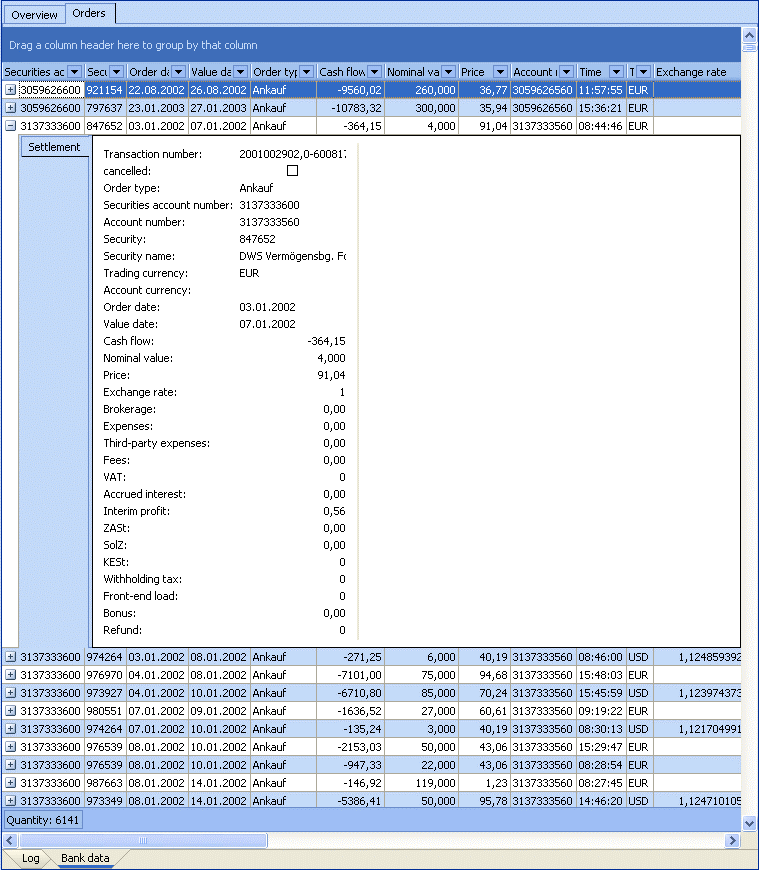759x870 pixels.
Task: Click the Exchange rate column header
Action: [691, 72]
